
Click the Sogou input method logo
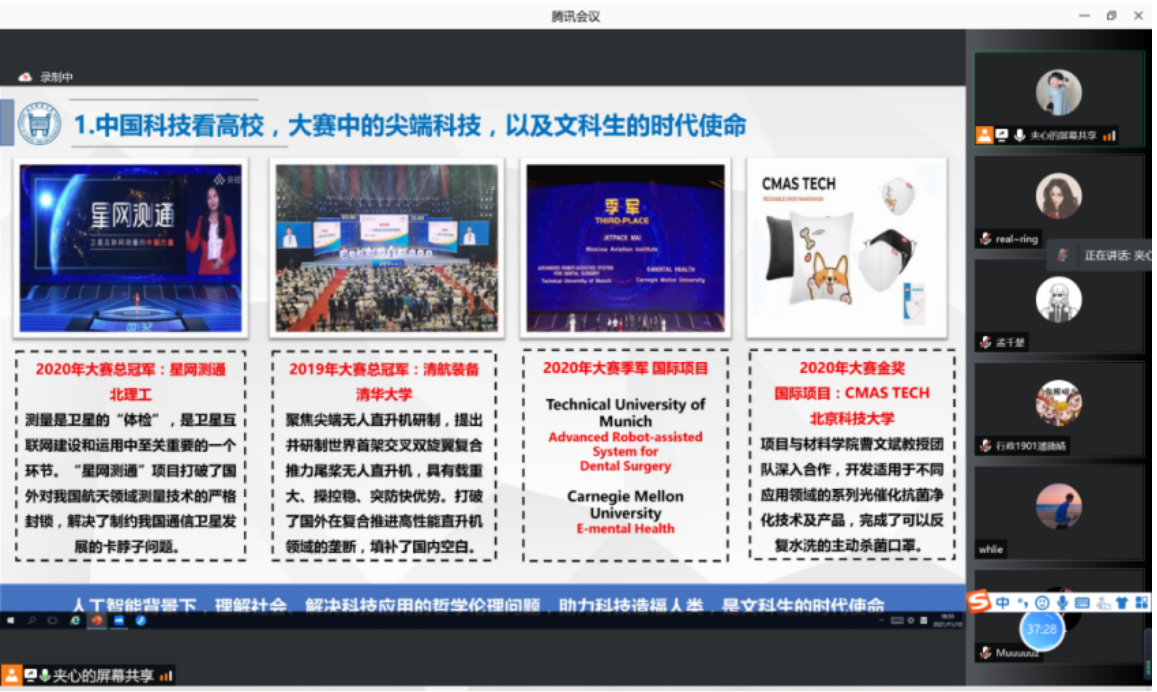(980, 602)
